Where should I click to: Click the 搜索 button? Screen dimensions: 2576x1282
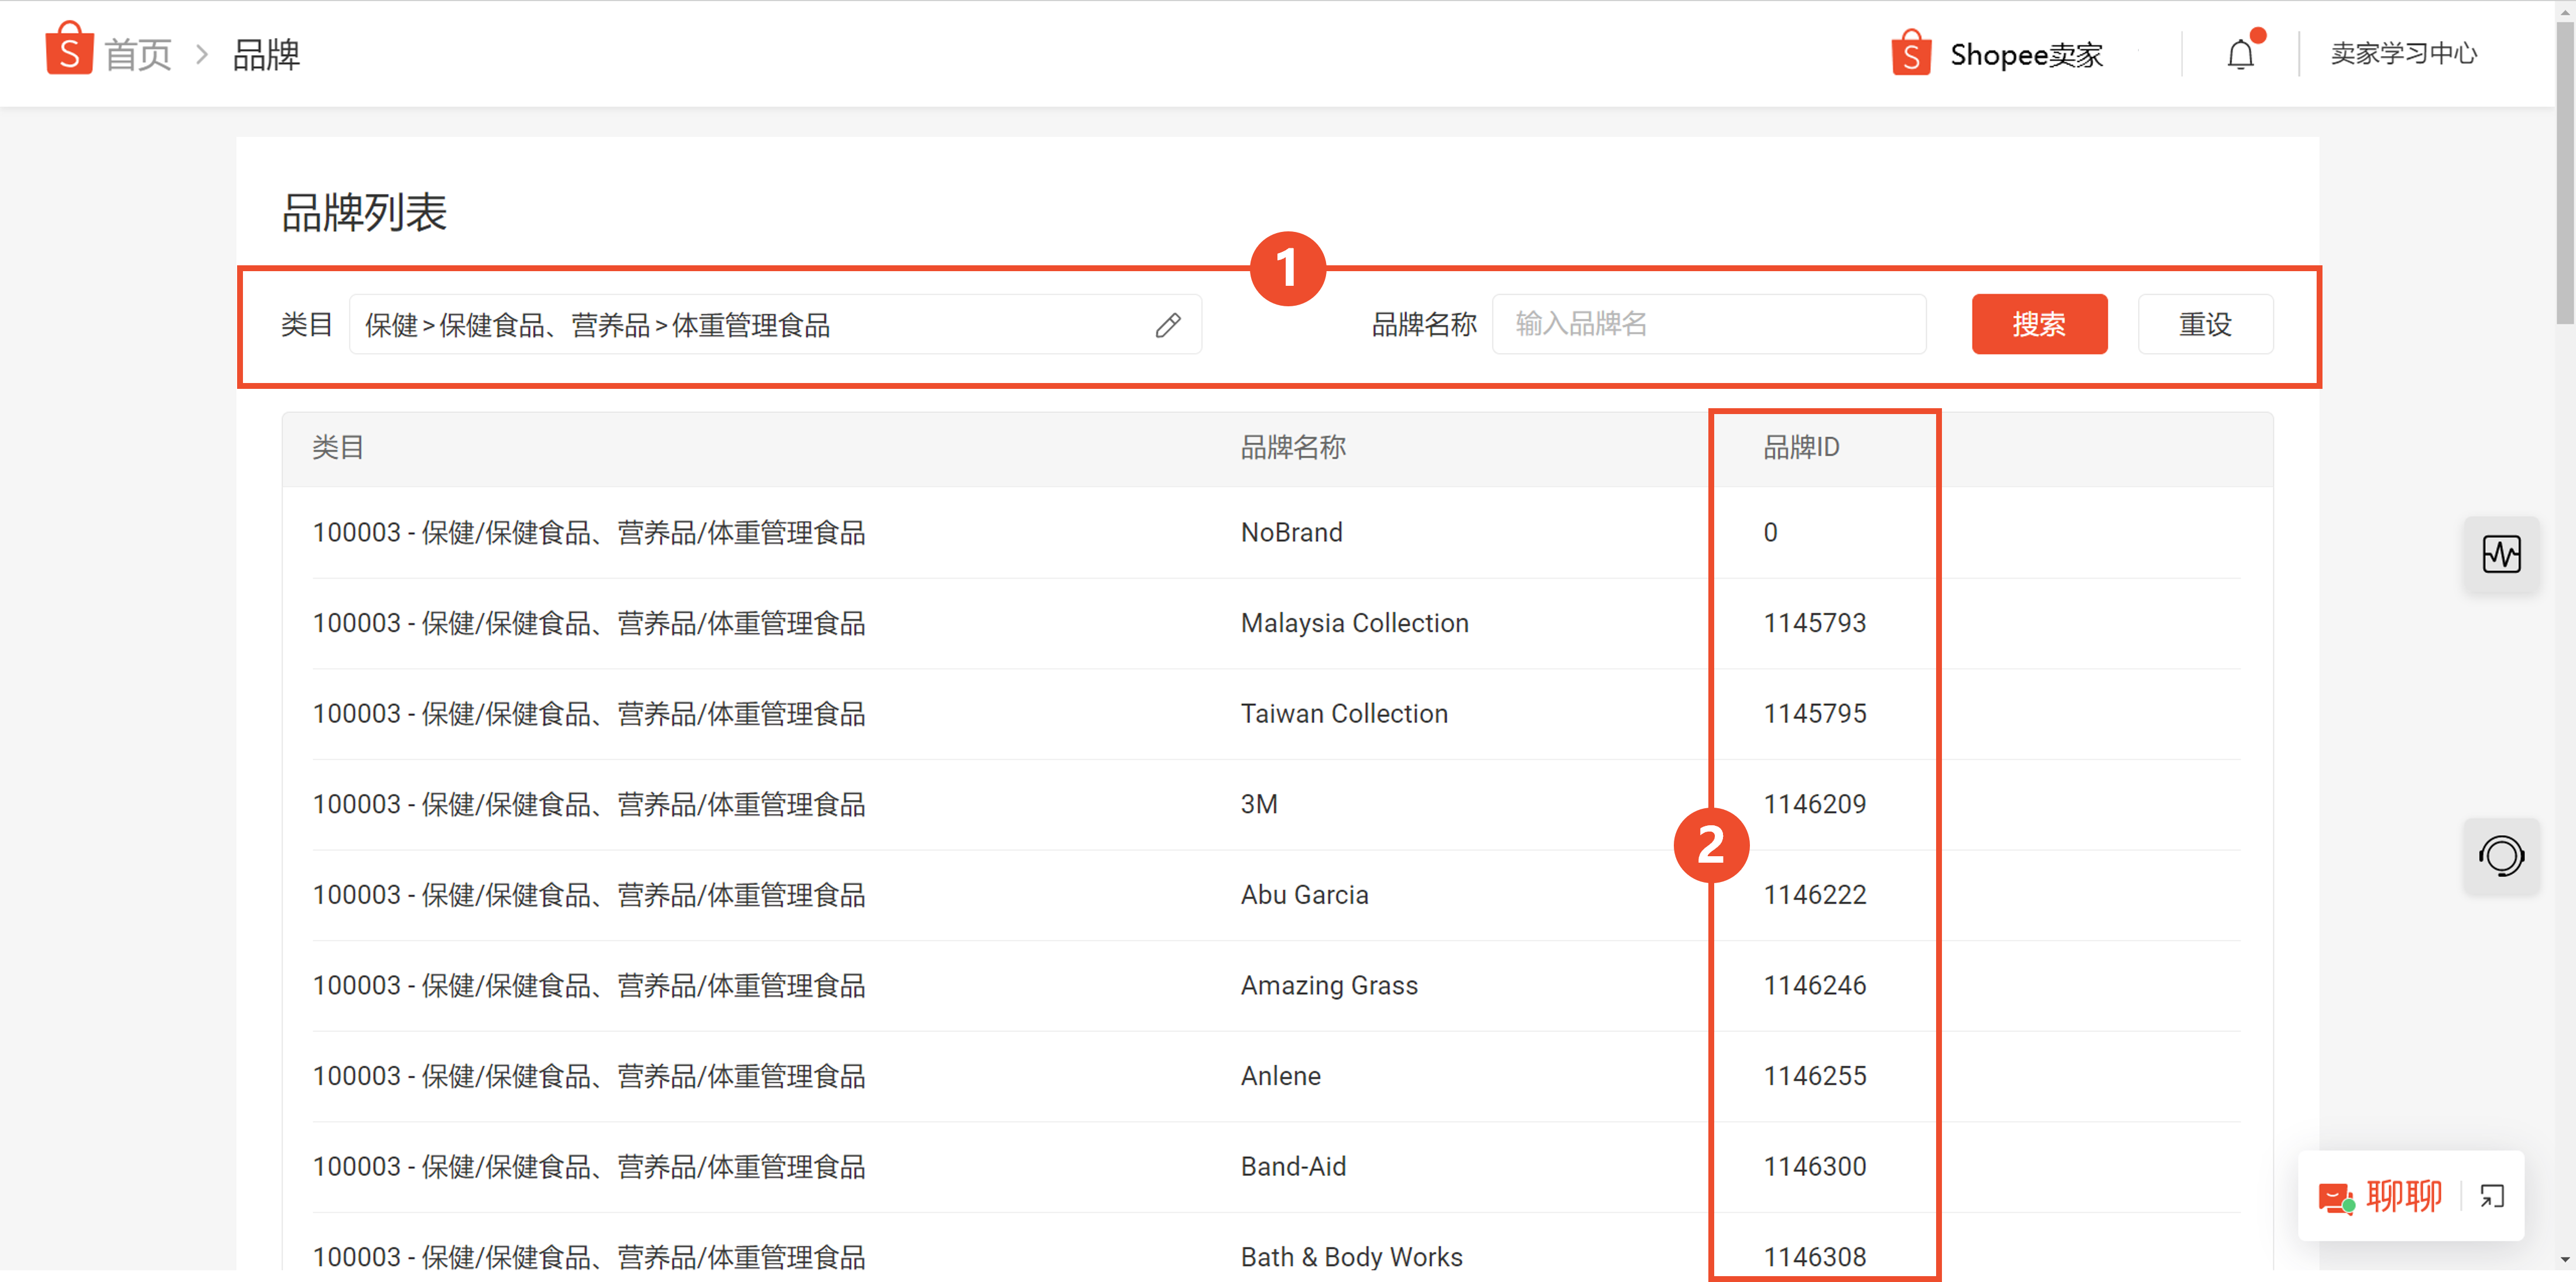coord(2039,324)
